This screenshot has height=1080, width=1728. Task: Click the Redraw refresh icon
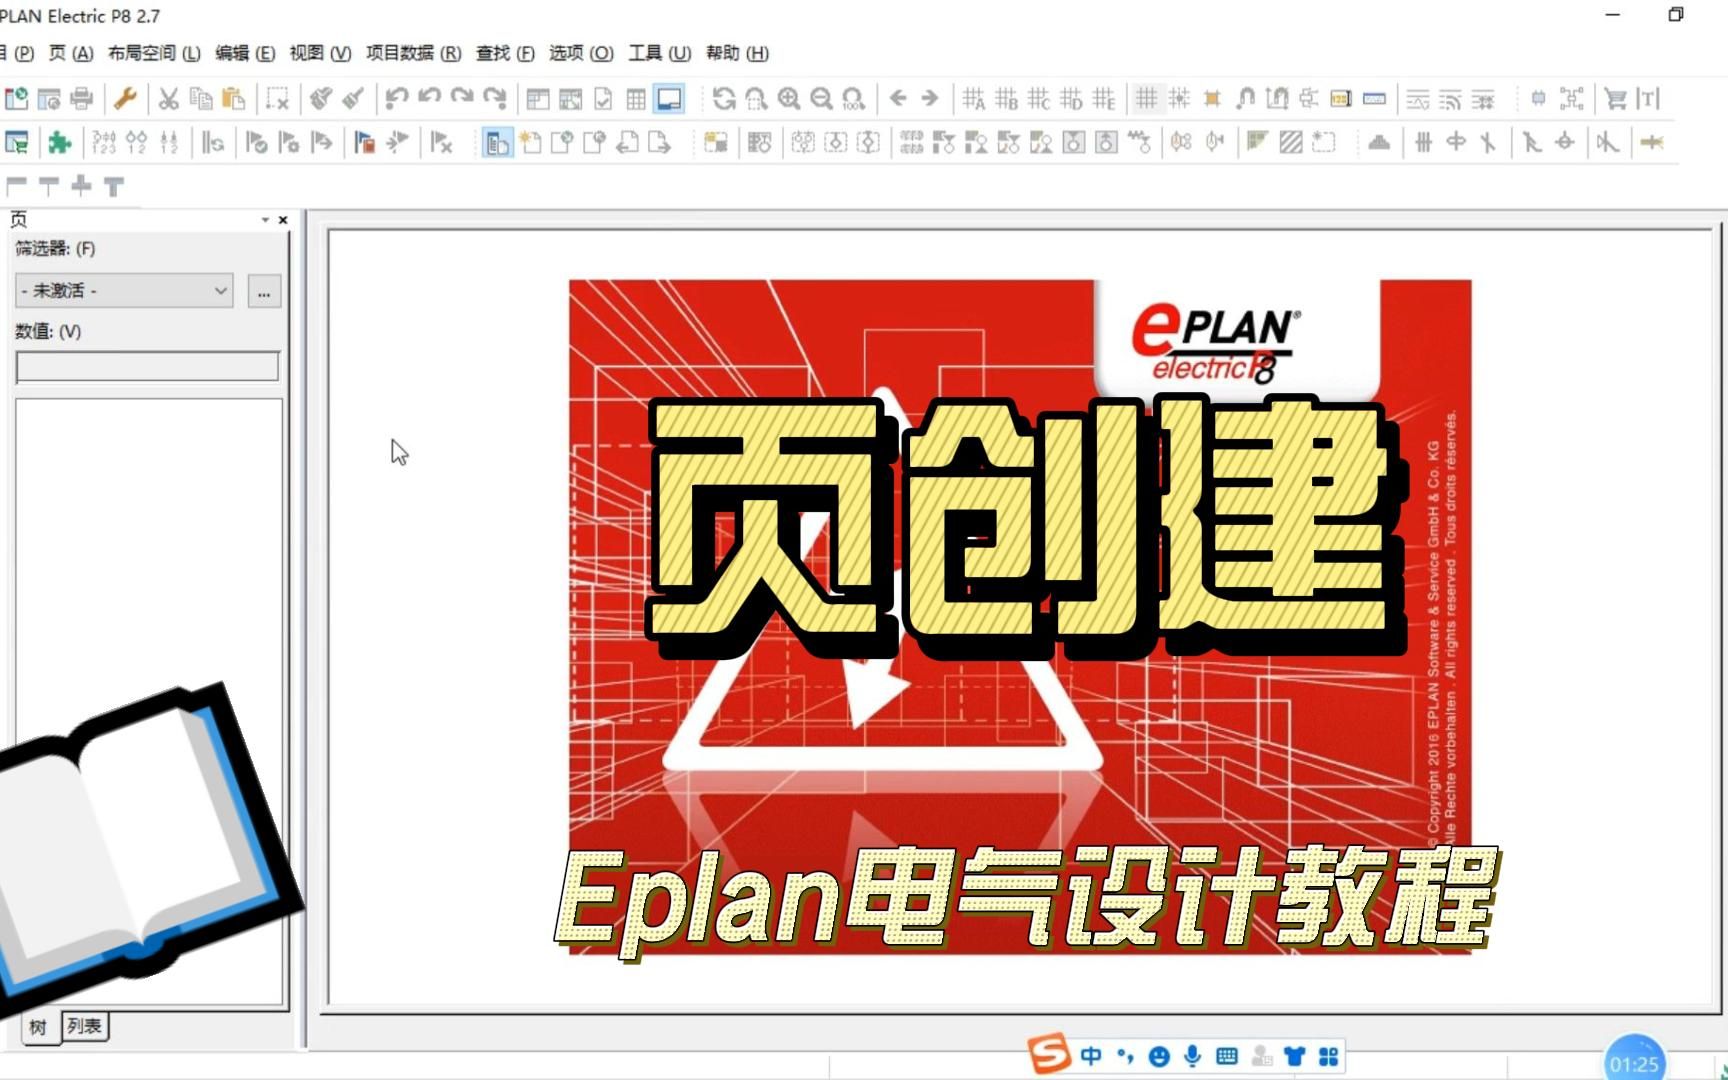tap(724, 98)
